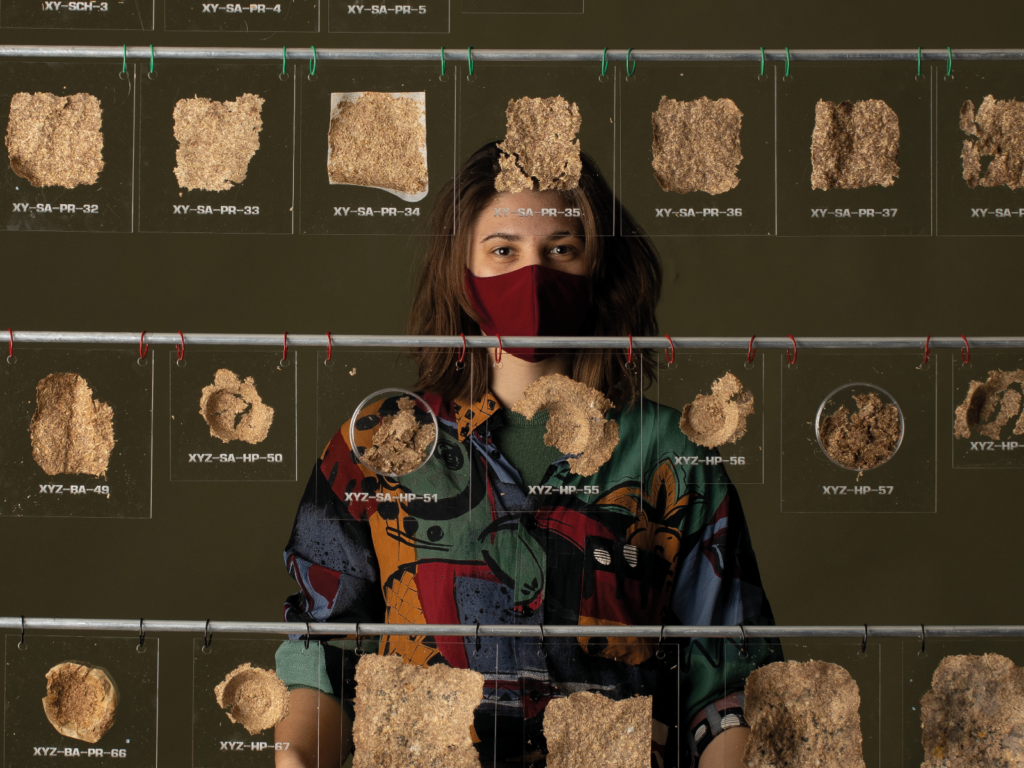Screen dimensions: 1024x768
Task: Click the XY-SA-PR-35 sample above the face
Action: click(539, 143)
